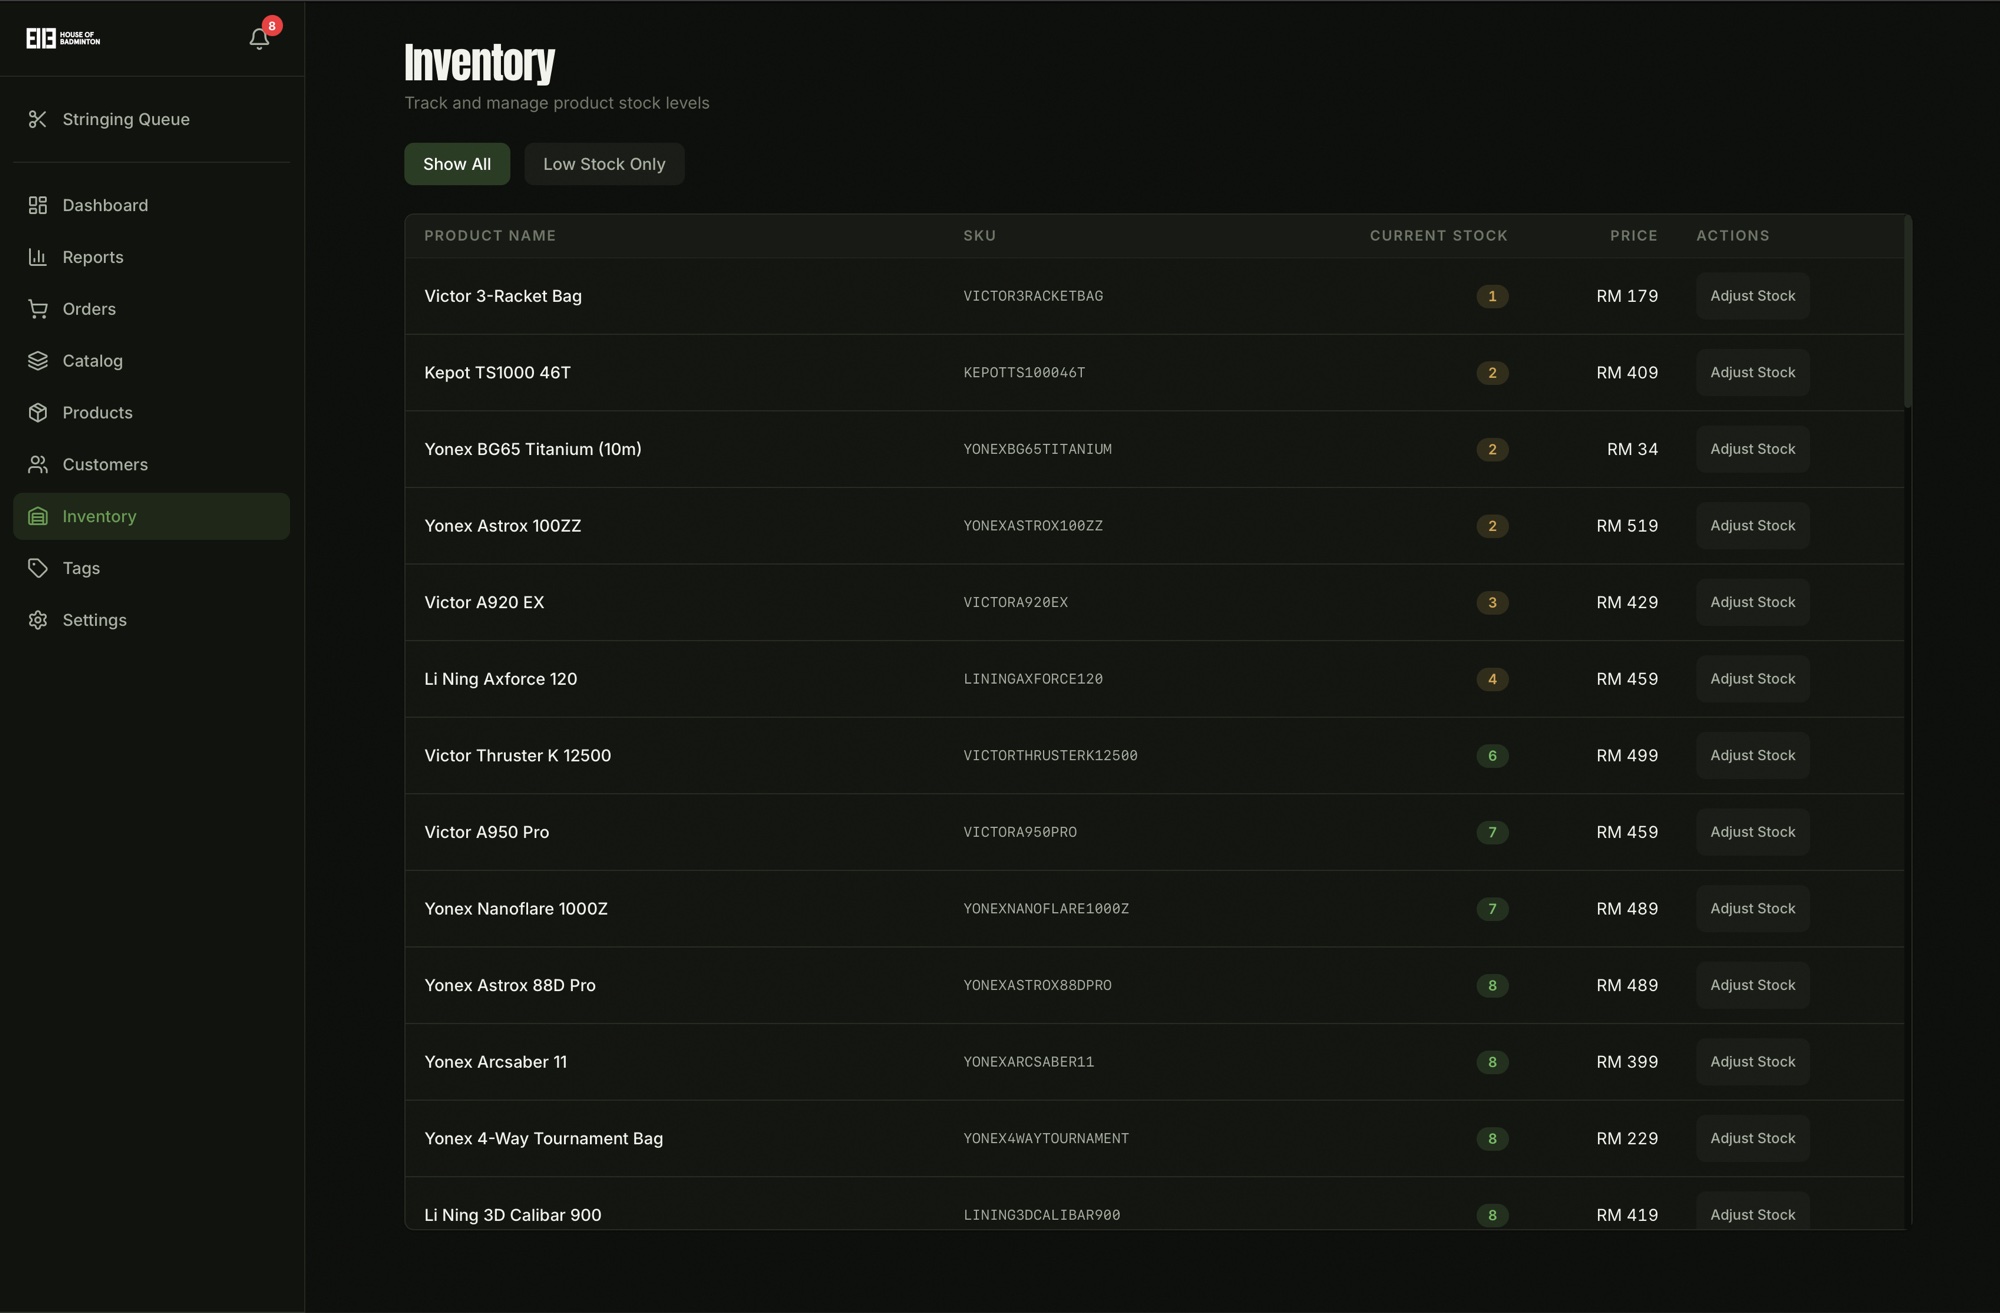The height and width of the screenshot is (1313, 2000).
Task: Adjust stock for Li Ning Axforce 120
Action: [1752, 679]
